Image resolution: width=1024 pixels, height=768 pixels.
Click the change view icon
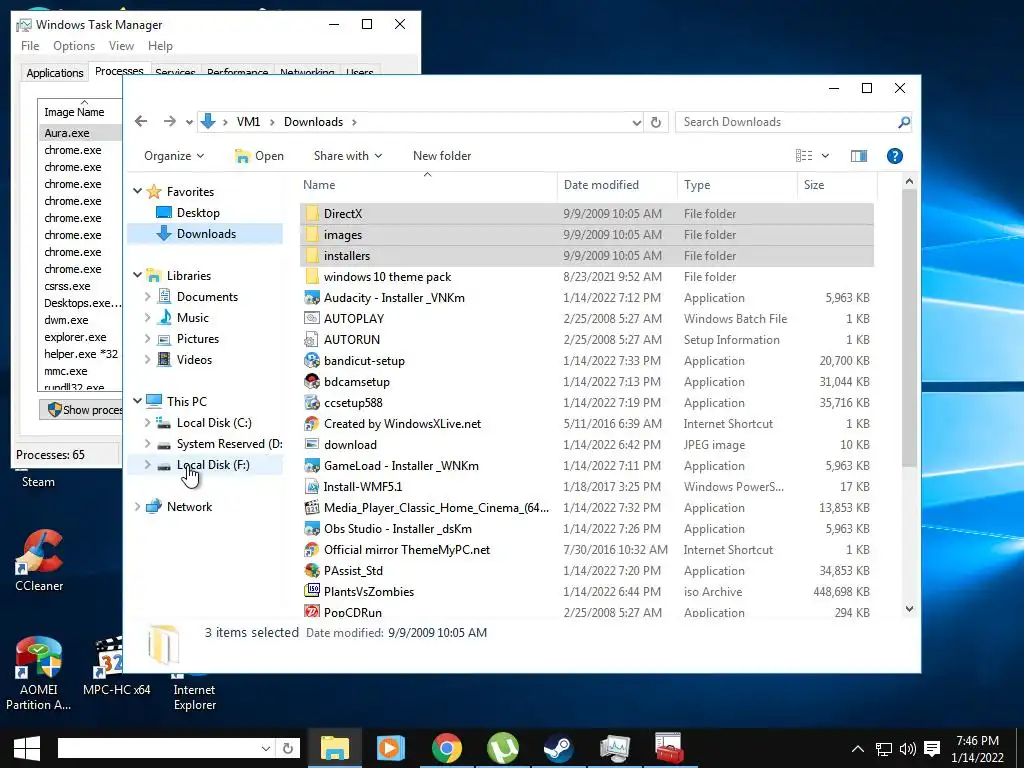(x=804, y=155)
